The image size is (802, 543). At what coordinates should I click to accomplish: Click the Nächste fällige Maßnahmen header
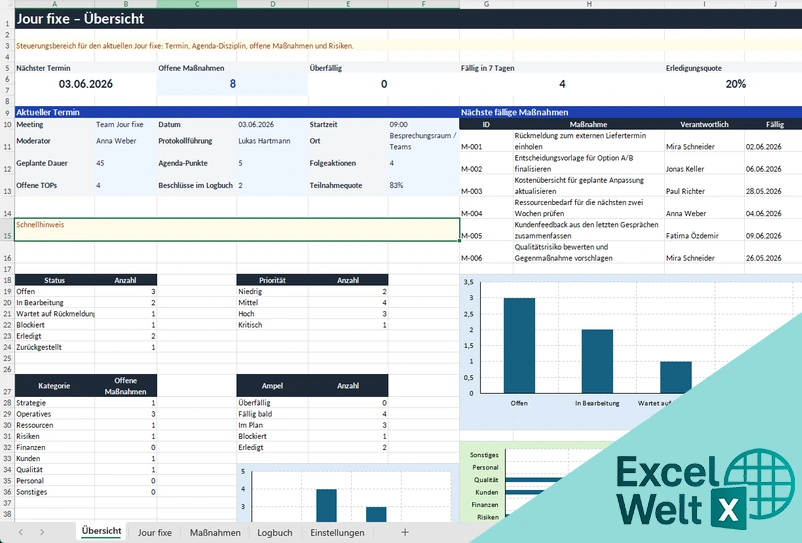tap(631, 112)
